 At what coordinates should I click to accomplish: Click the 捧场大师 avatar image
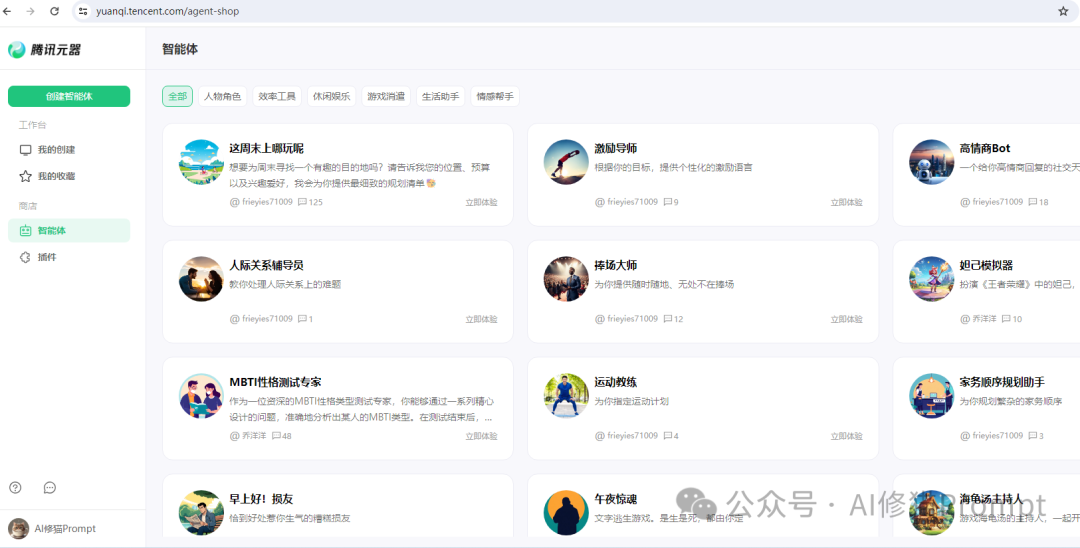566,279
